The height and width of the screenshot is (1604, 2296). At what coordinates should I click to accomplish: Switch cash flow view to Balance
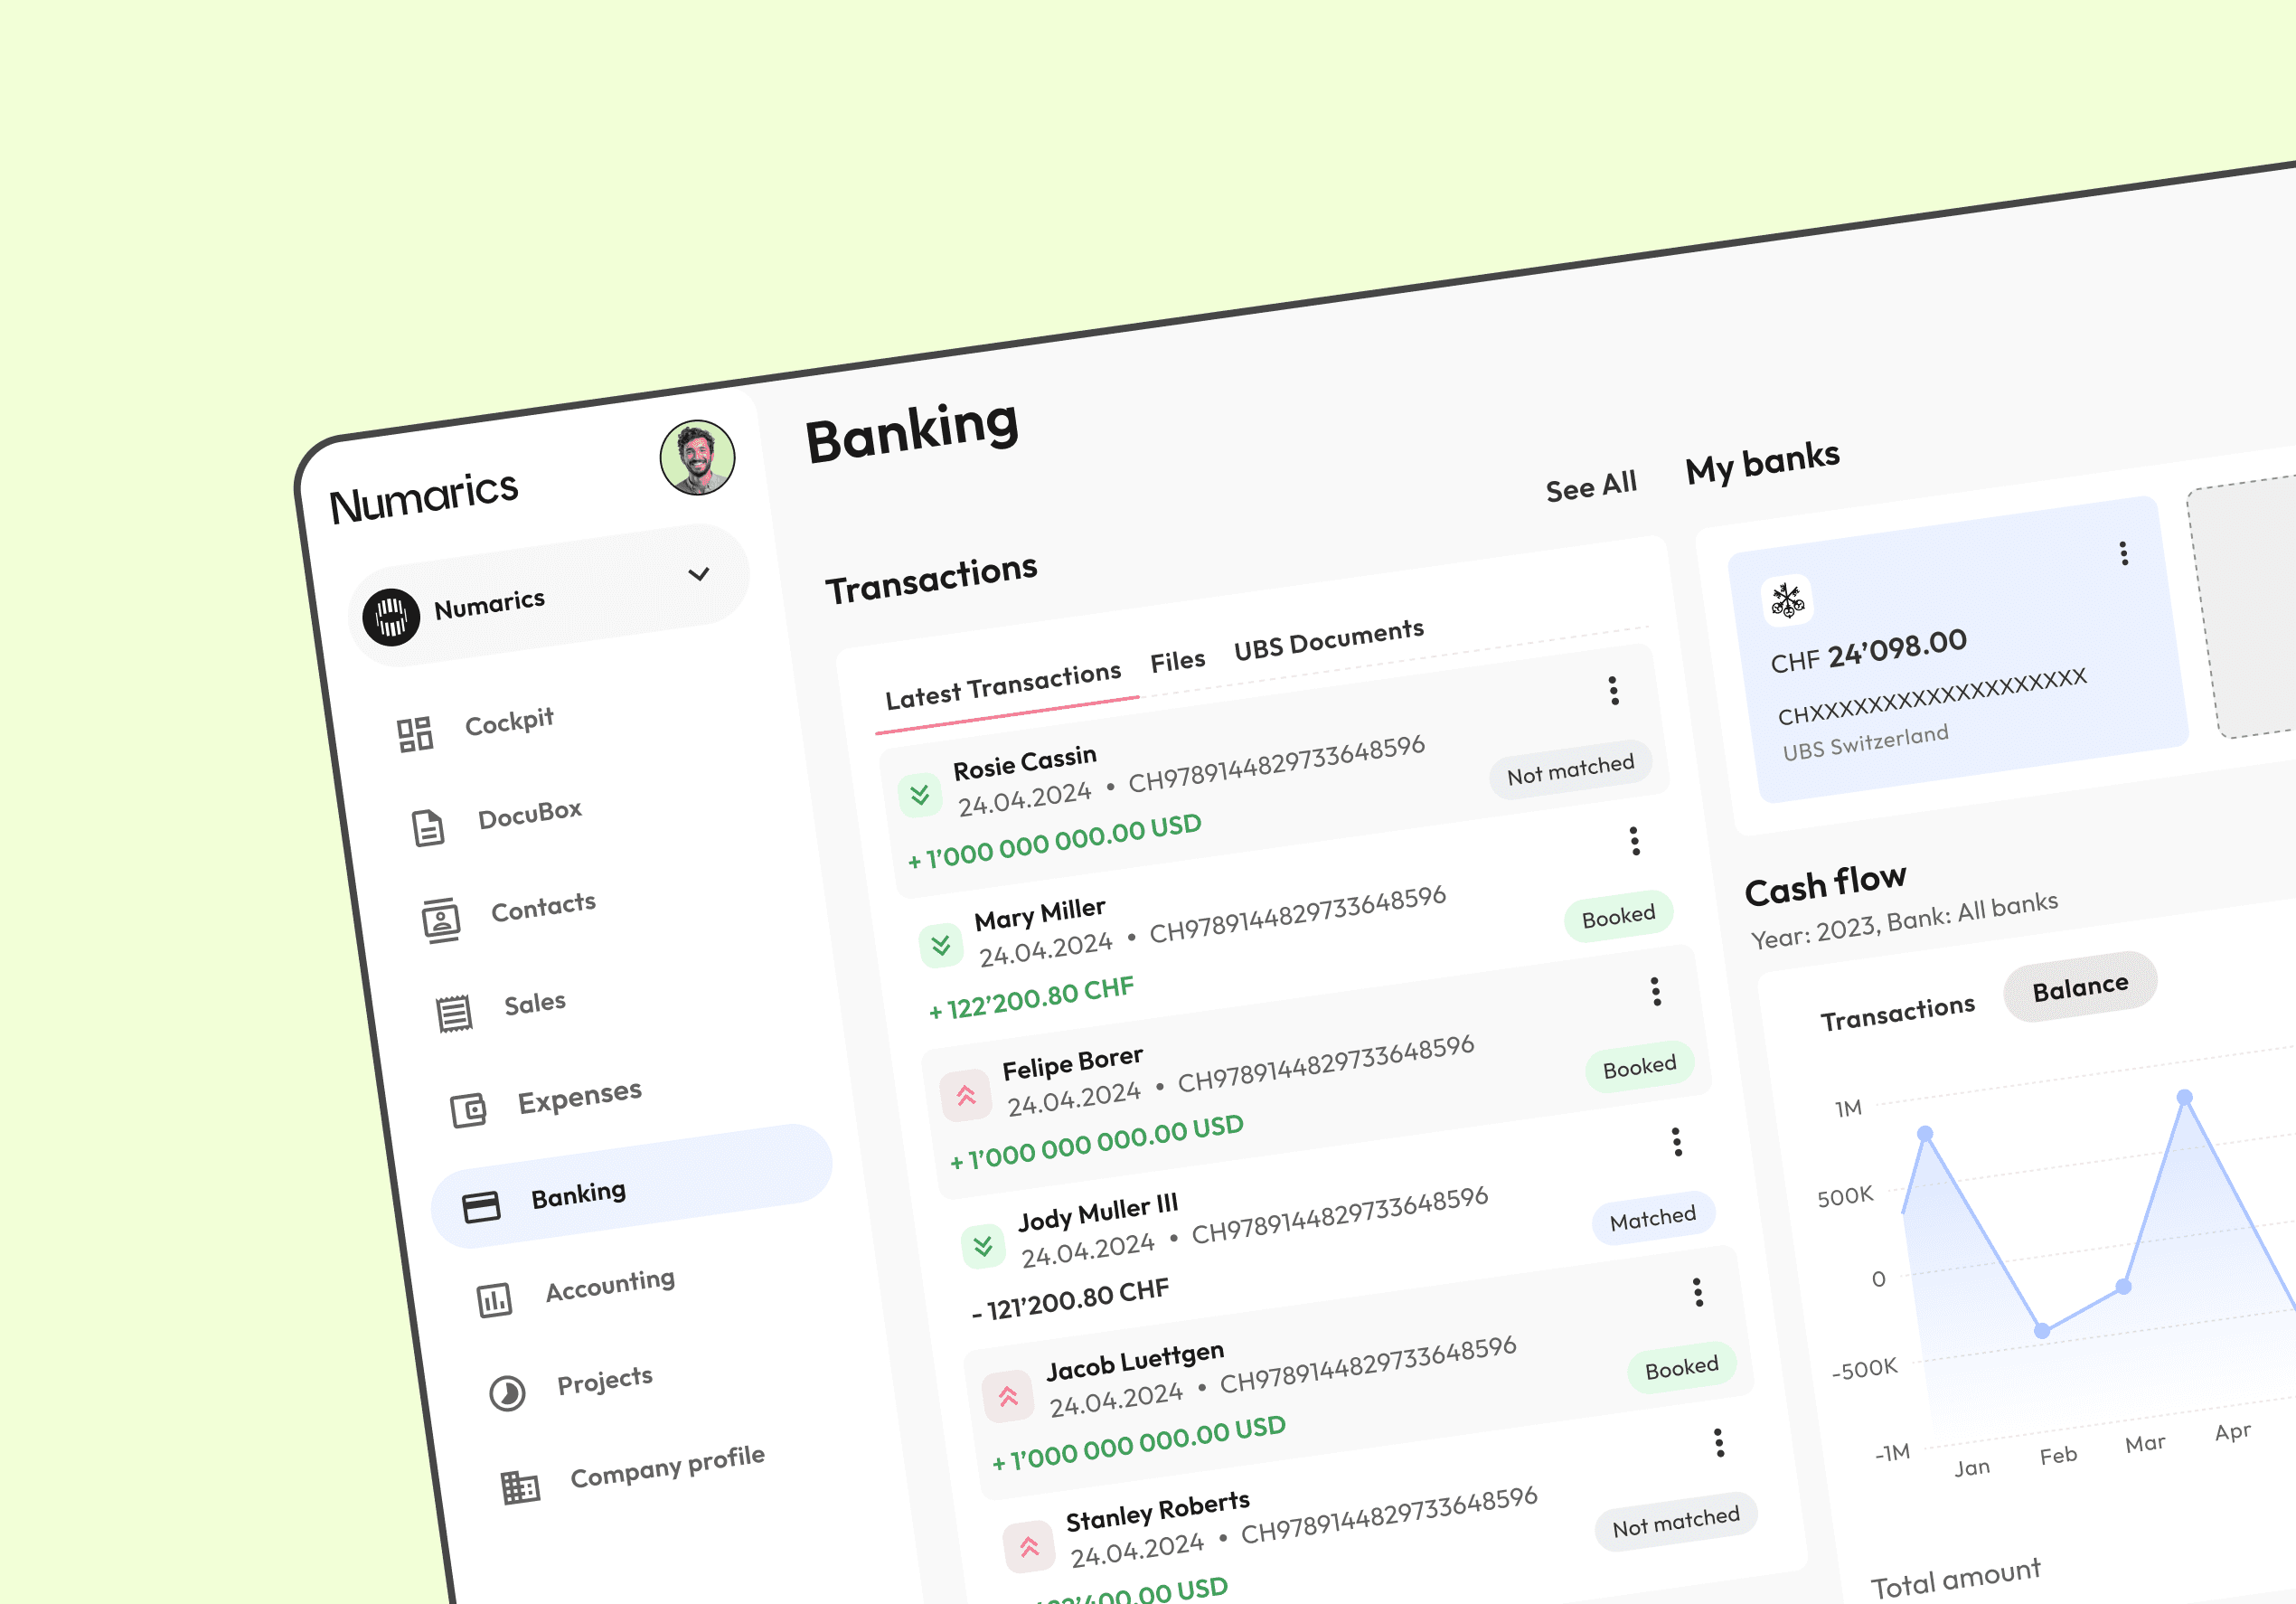coord(2080,988)
